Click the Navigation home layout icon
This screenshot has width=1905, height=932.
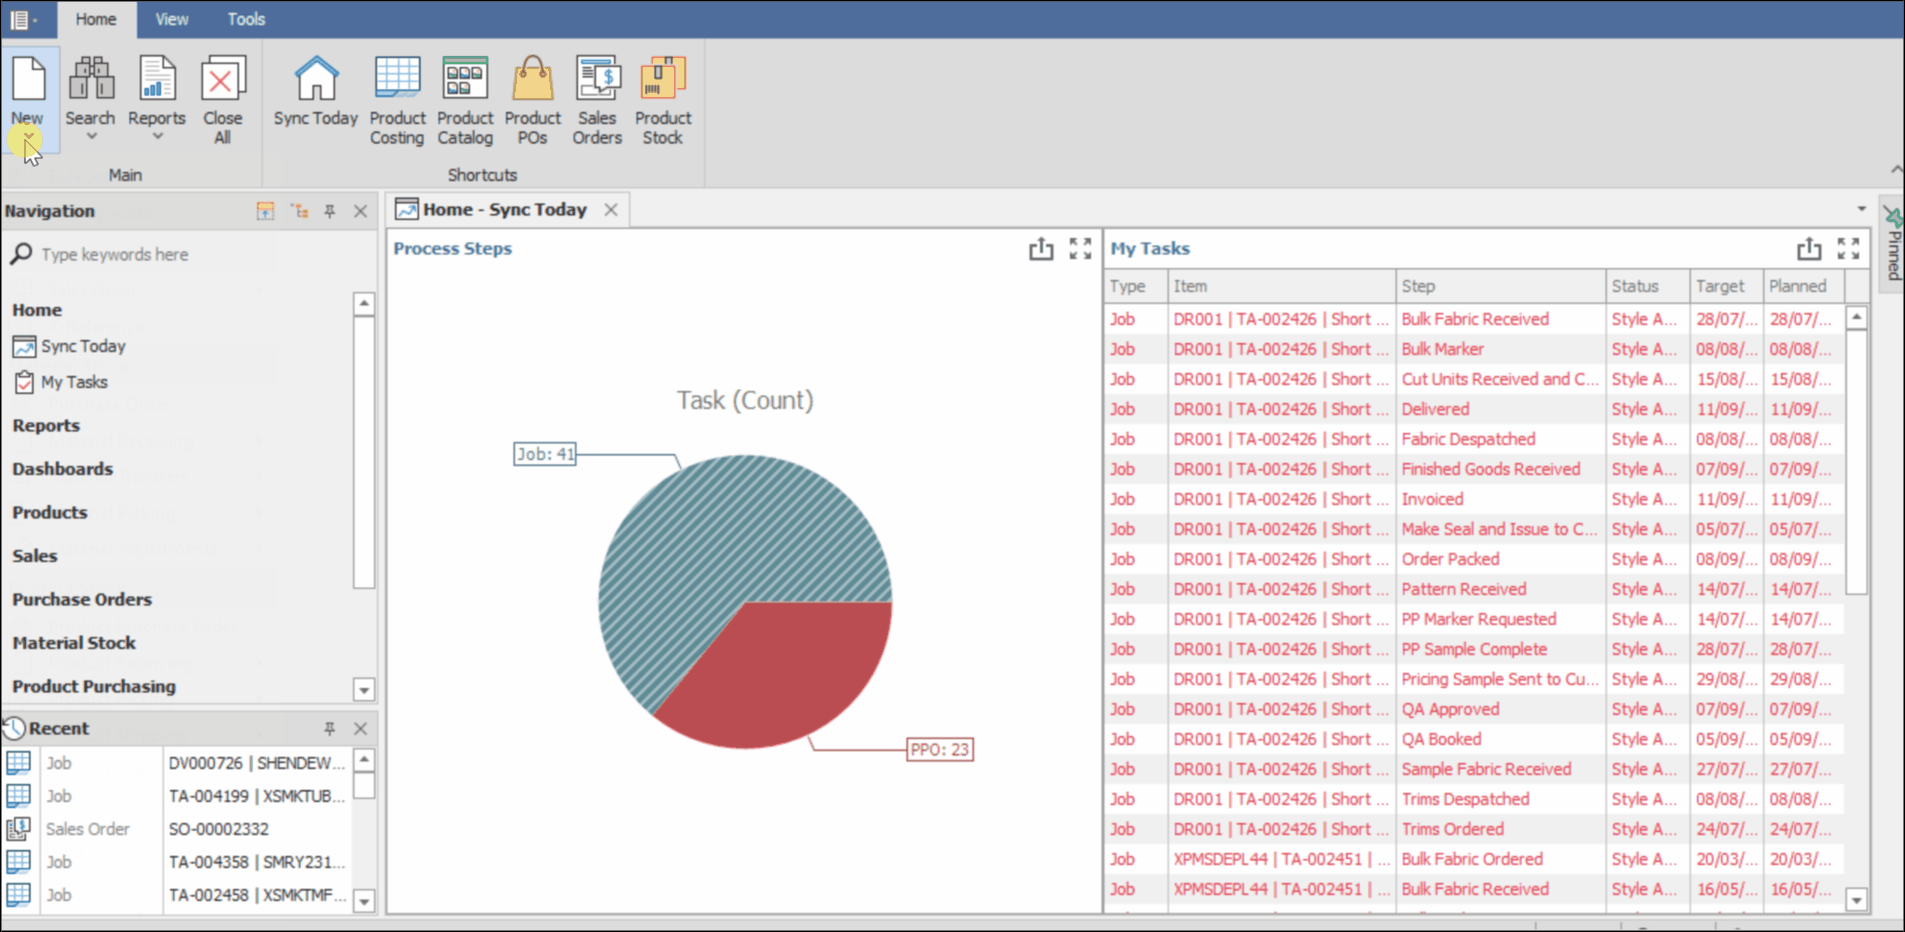click(265, 211)
